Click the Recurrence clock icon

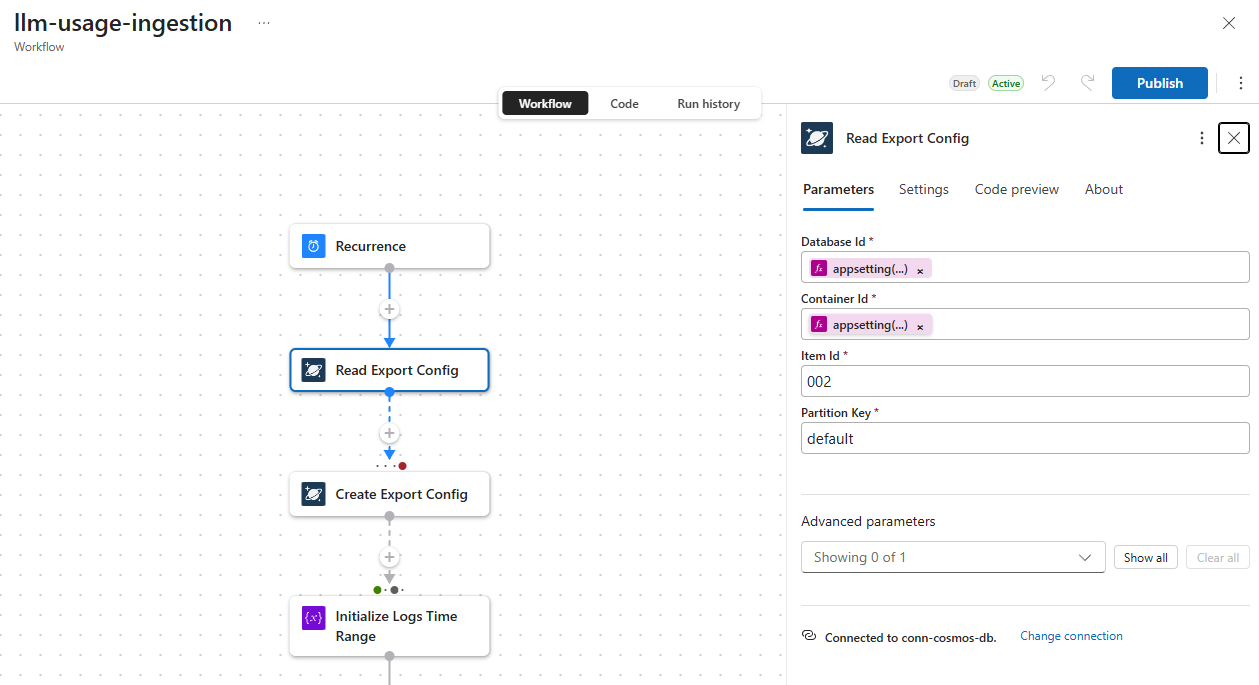[x=314, y=246]
